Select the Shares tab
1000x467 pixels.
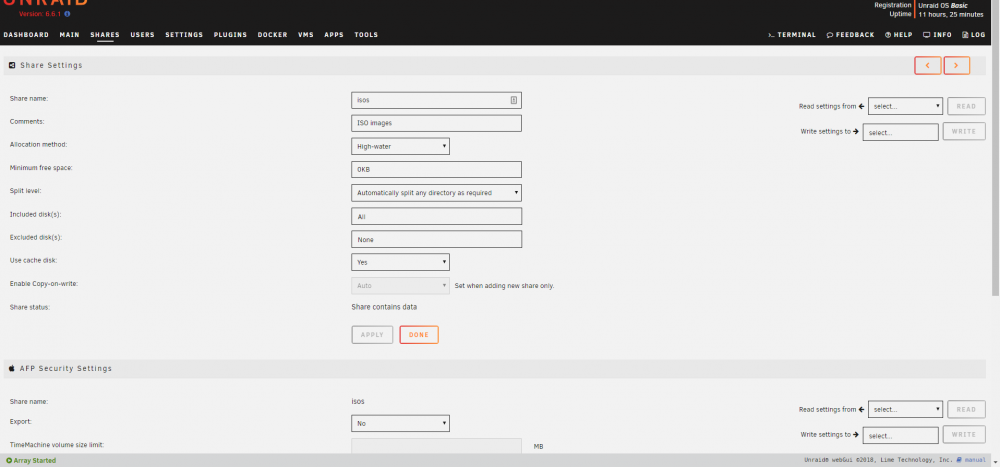(x=105, y=35)
